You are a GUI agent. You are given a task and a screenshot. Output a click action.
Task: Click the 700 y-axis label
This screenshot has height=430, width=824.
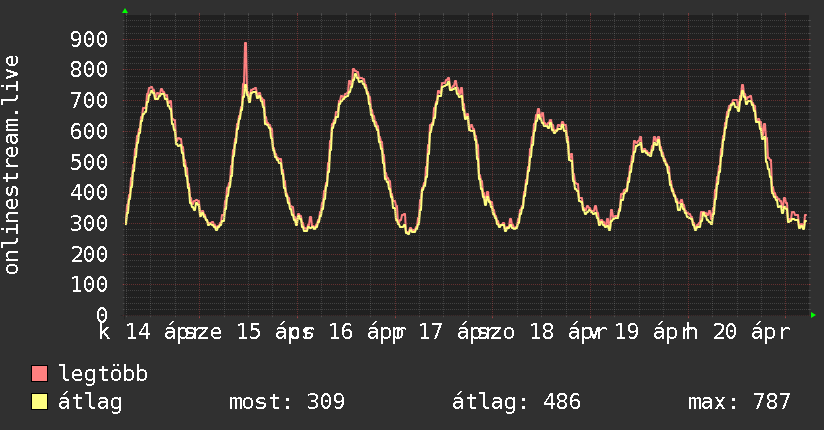pyautogui.click(x=89, y=100)
